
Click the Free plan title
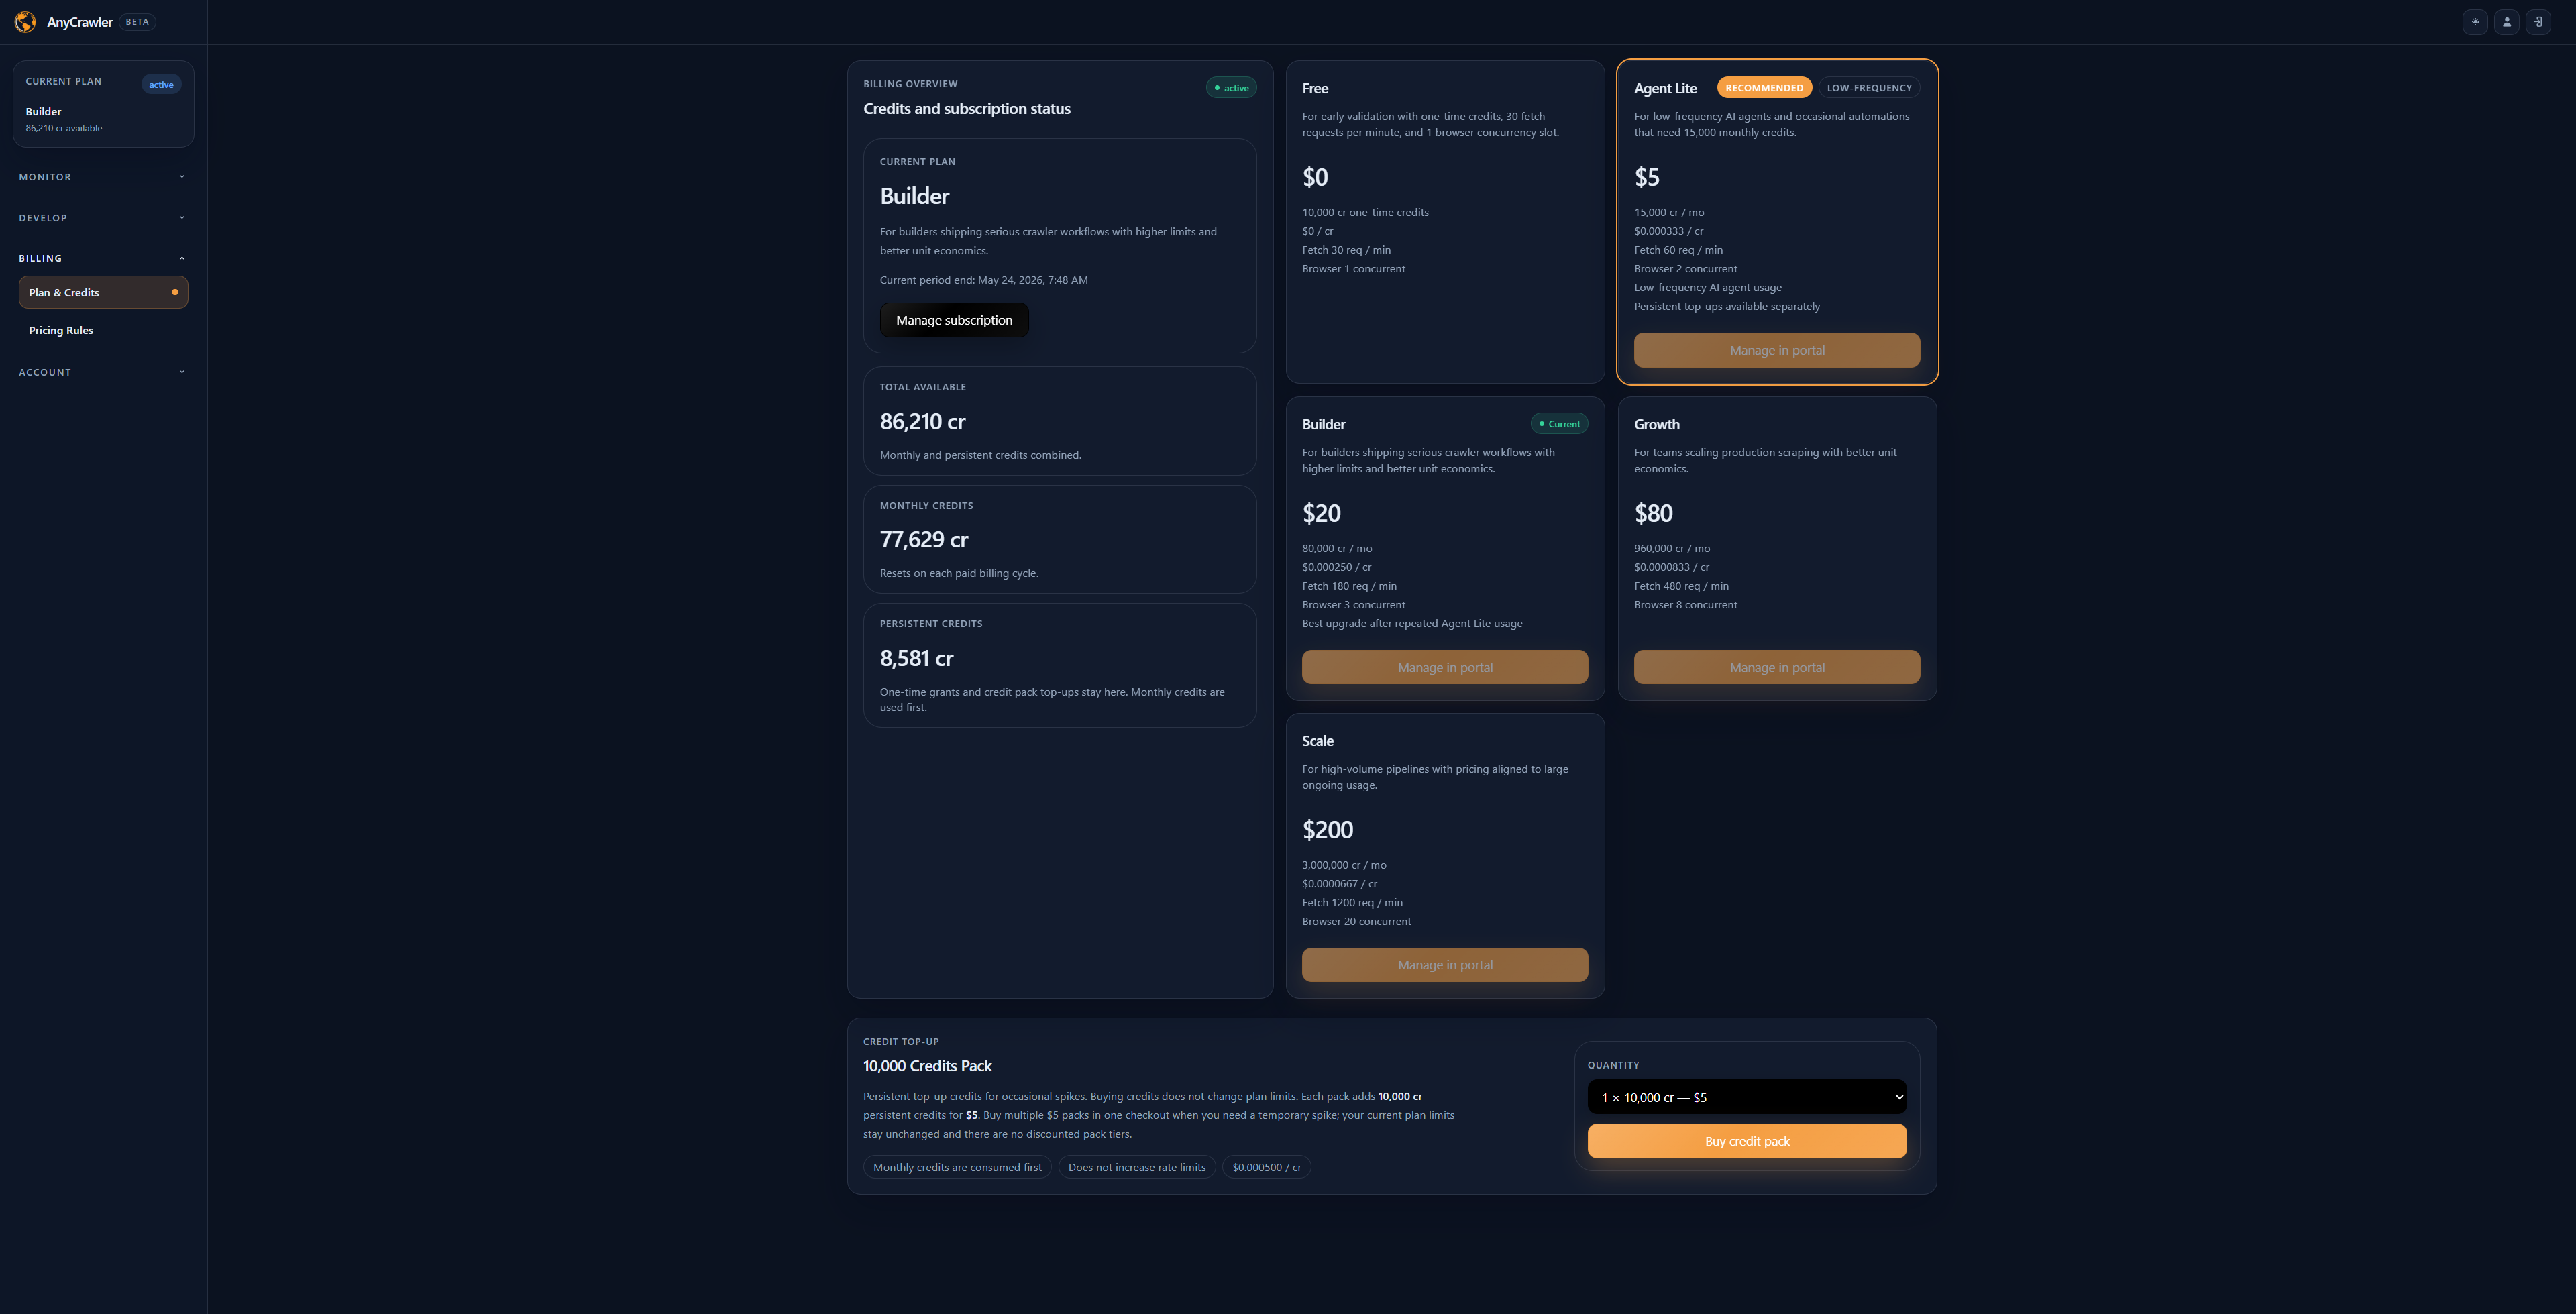[x=1315, y=88]
